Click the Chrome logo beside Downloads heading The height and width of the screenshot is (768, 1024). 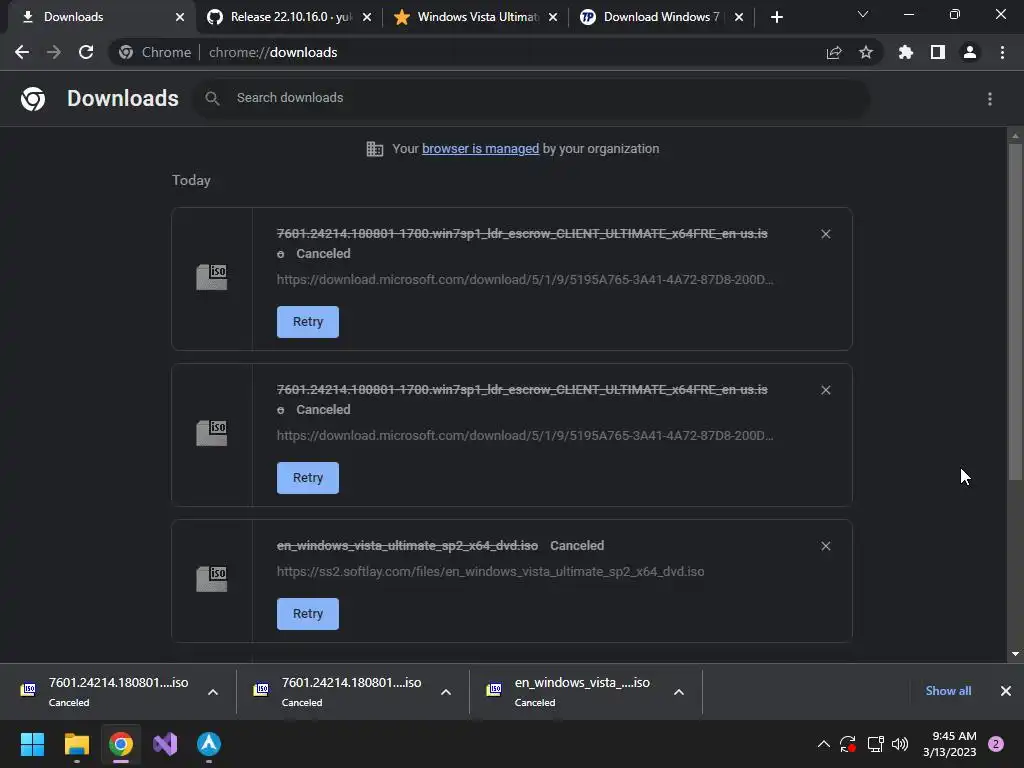33,99
